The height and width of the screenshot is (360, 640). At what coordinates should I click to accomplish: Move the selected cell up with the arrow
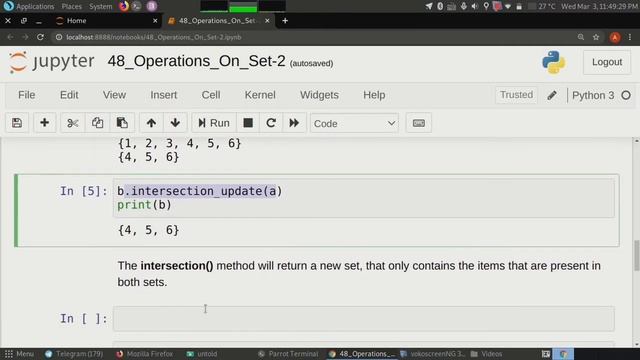(151, 123)
